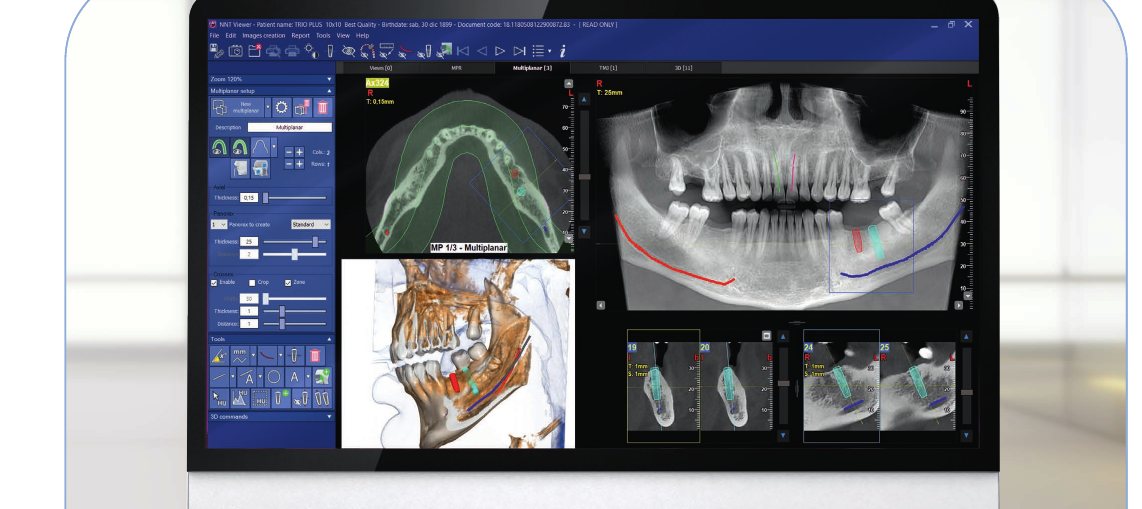1142x509 pixels.
Task: Click the Axial thickness 0,15 input field
Action: coord(249,198)
